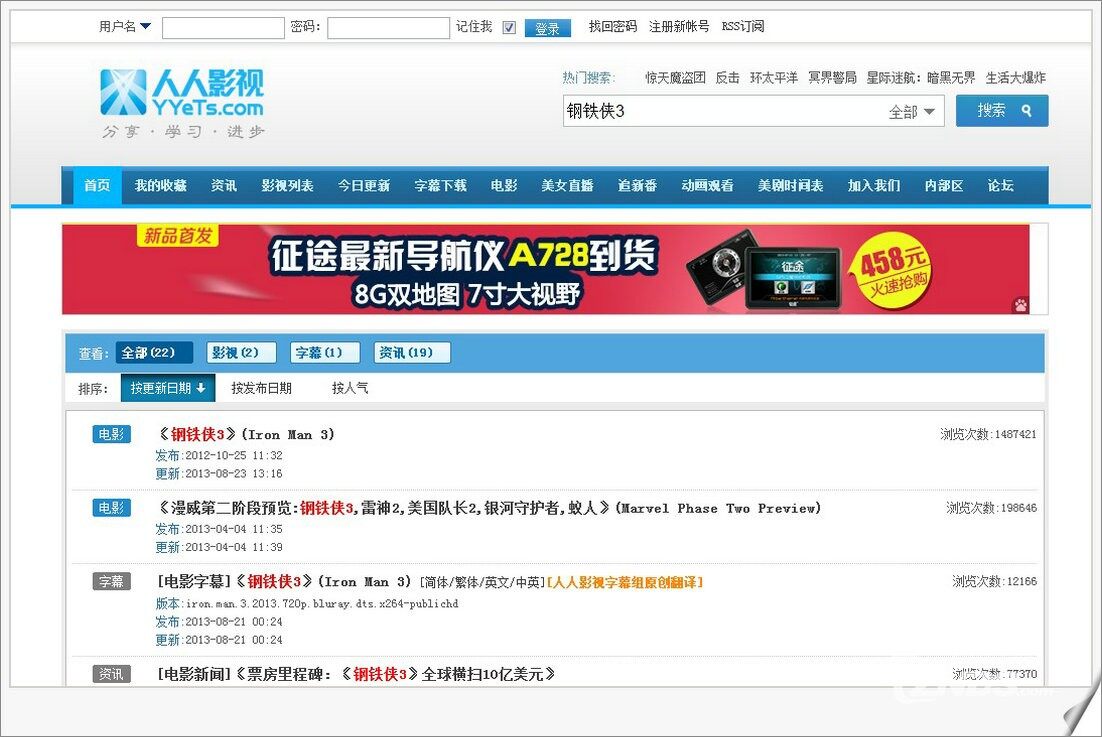Open 追新番 in the nav bar
The image size is (1102, 737).
click(637, 185)
